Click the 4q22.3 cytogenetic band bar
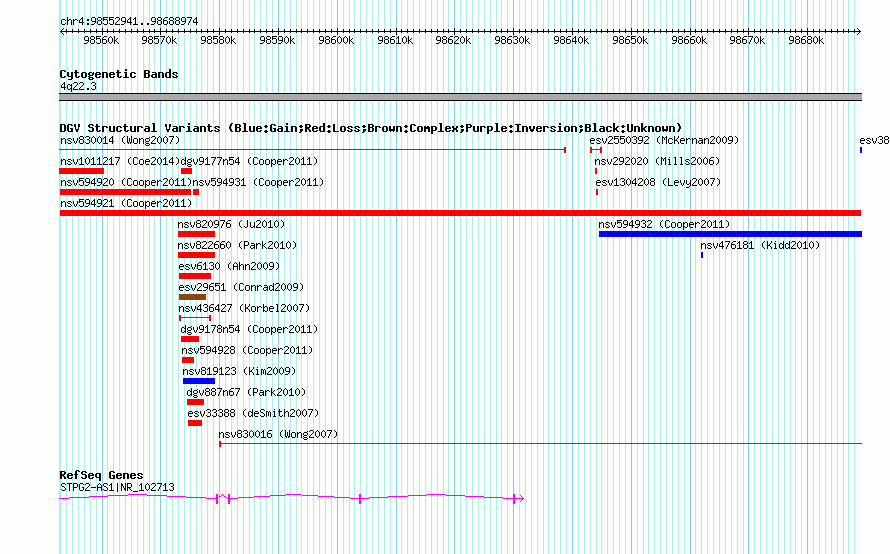The width and height of the screenshot is (890, 554). (x=460, y=97)
